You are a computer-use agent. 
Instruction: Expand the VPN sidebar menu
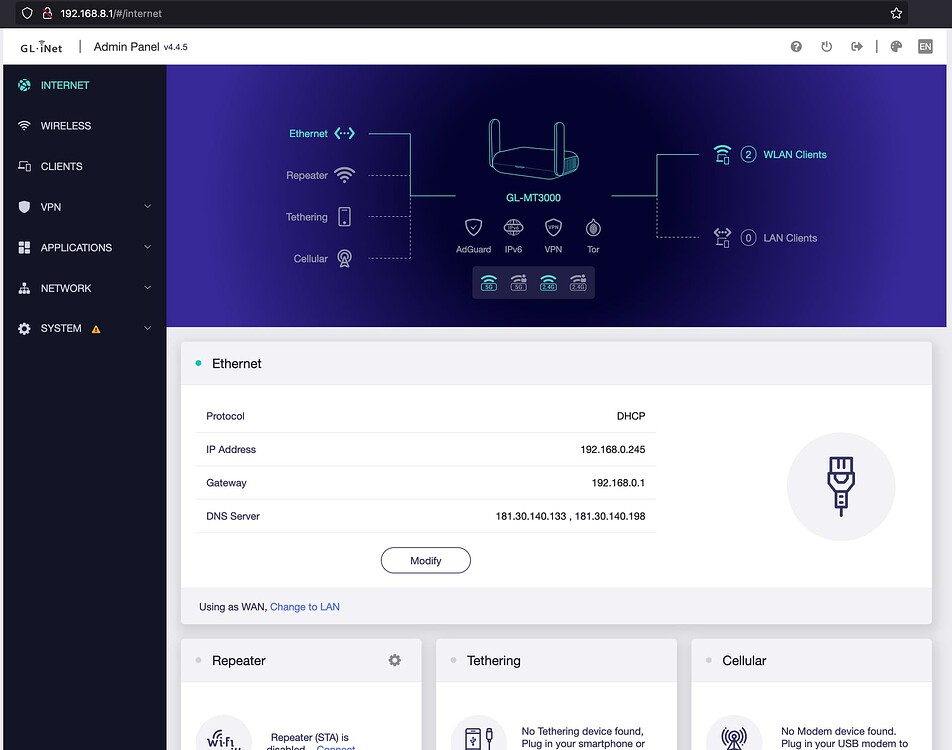click(x=84, y=207)
